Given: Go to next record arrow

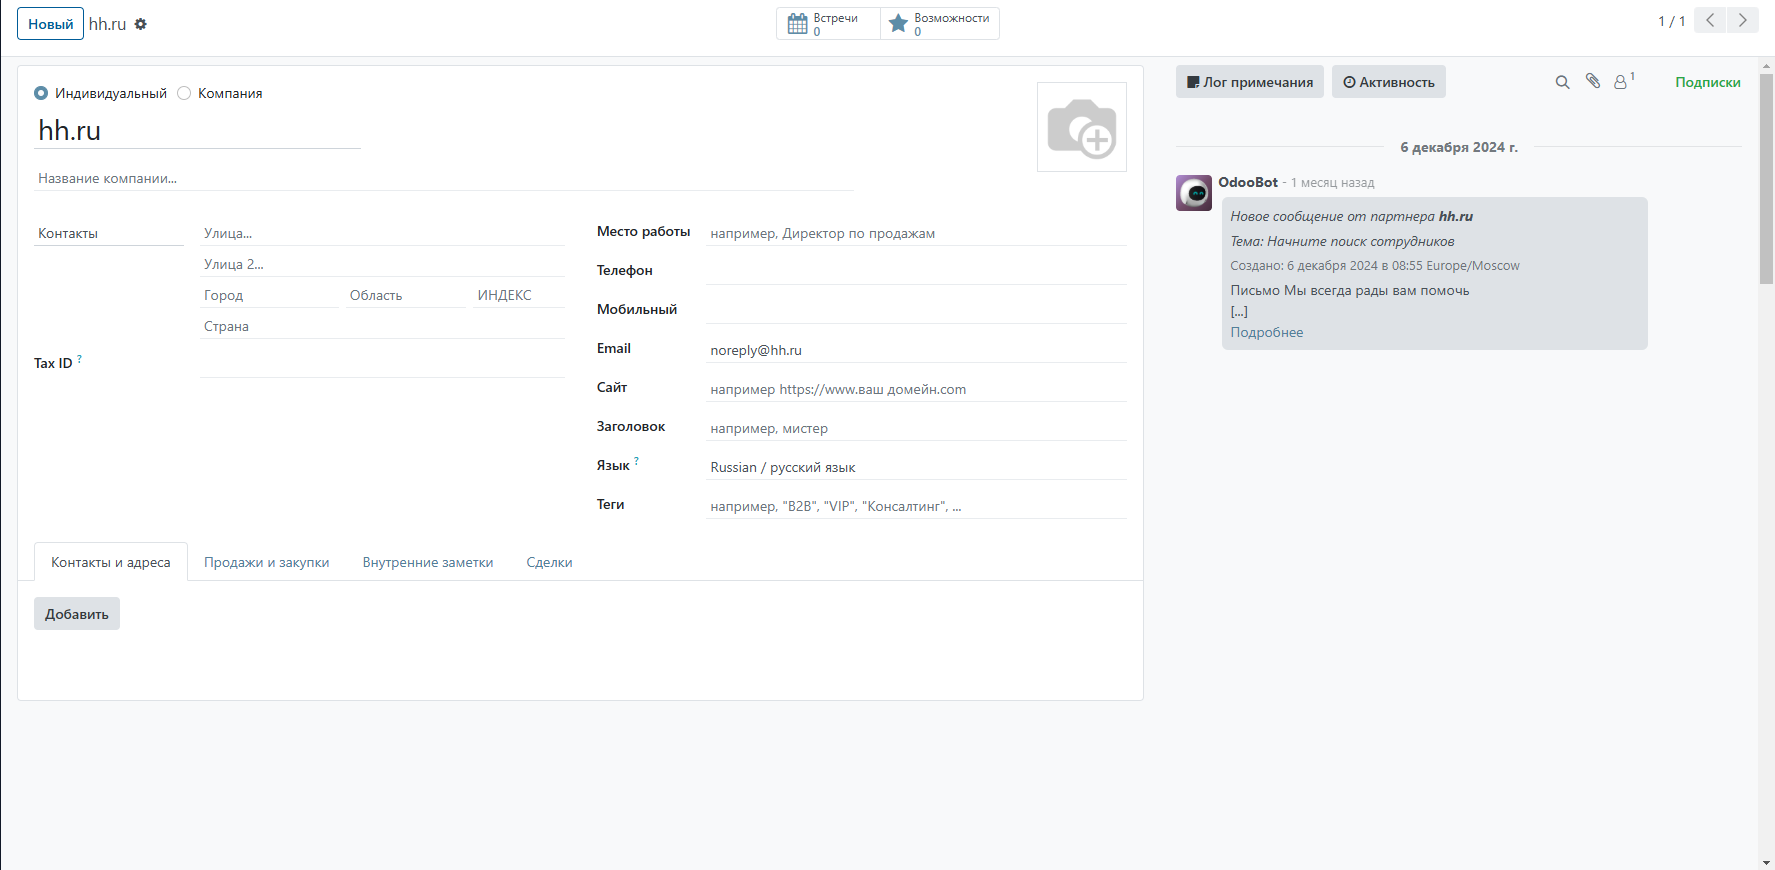Looking at the screenshot, I should point(1743,21).
